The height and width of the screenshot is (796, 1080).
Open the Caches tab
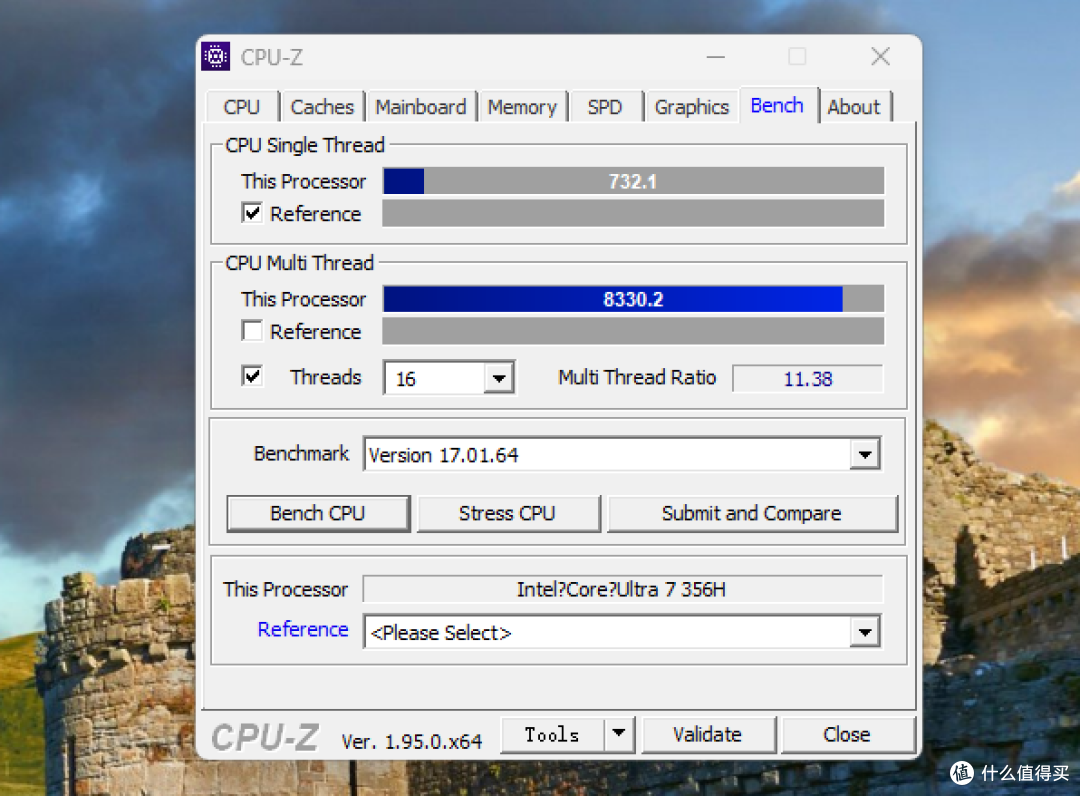pos(322,107)
